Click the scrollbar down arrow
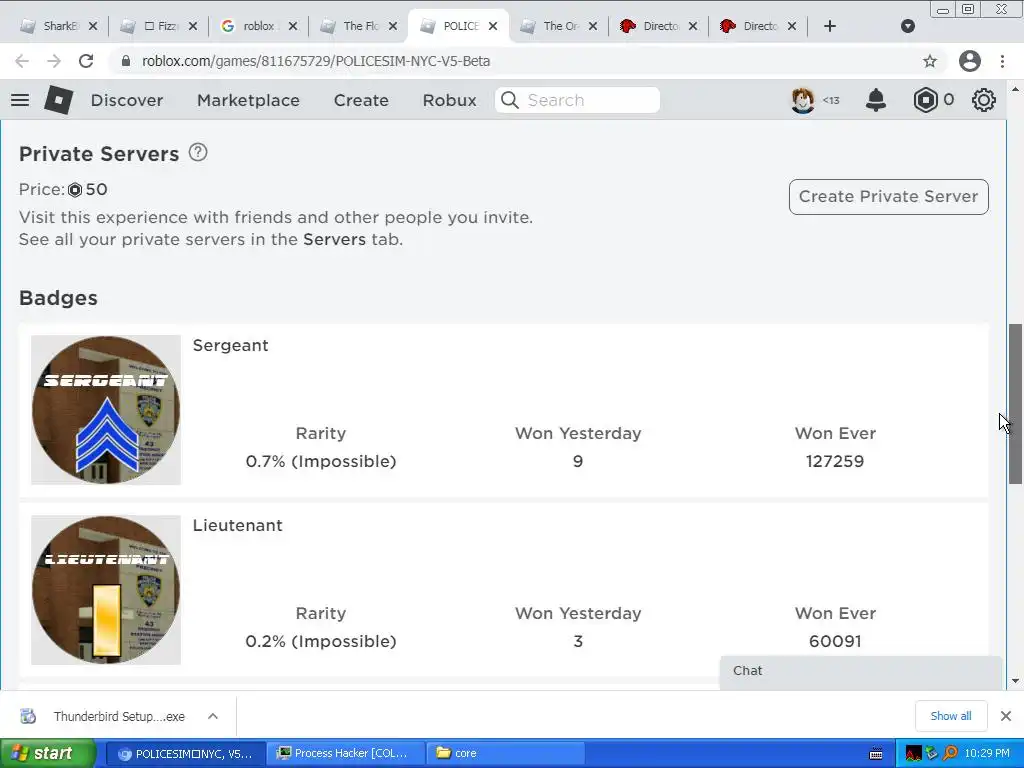 click(1015, 681)
